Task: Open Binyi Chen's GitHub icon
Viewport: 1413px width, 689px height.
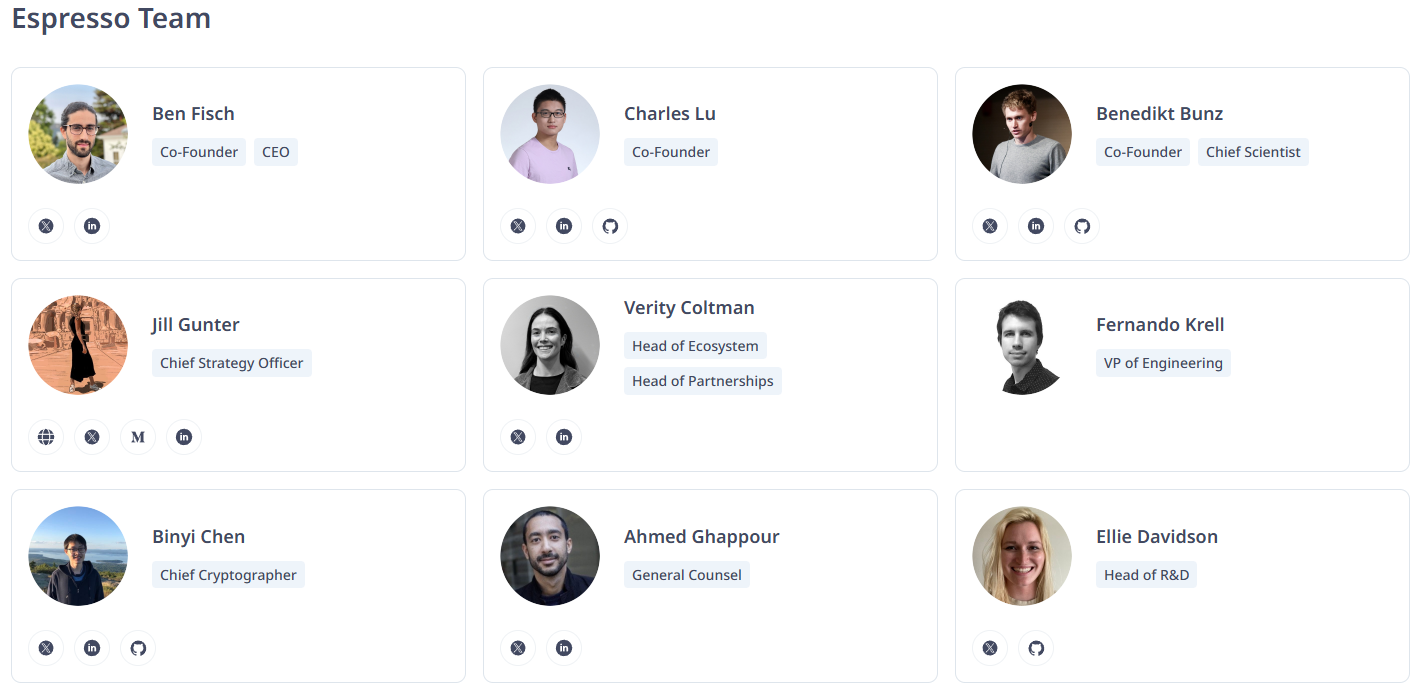Action: 138,648
